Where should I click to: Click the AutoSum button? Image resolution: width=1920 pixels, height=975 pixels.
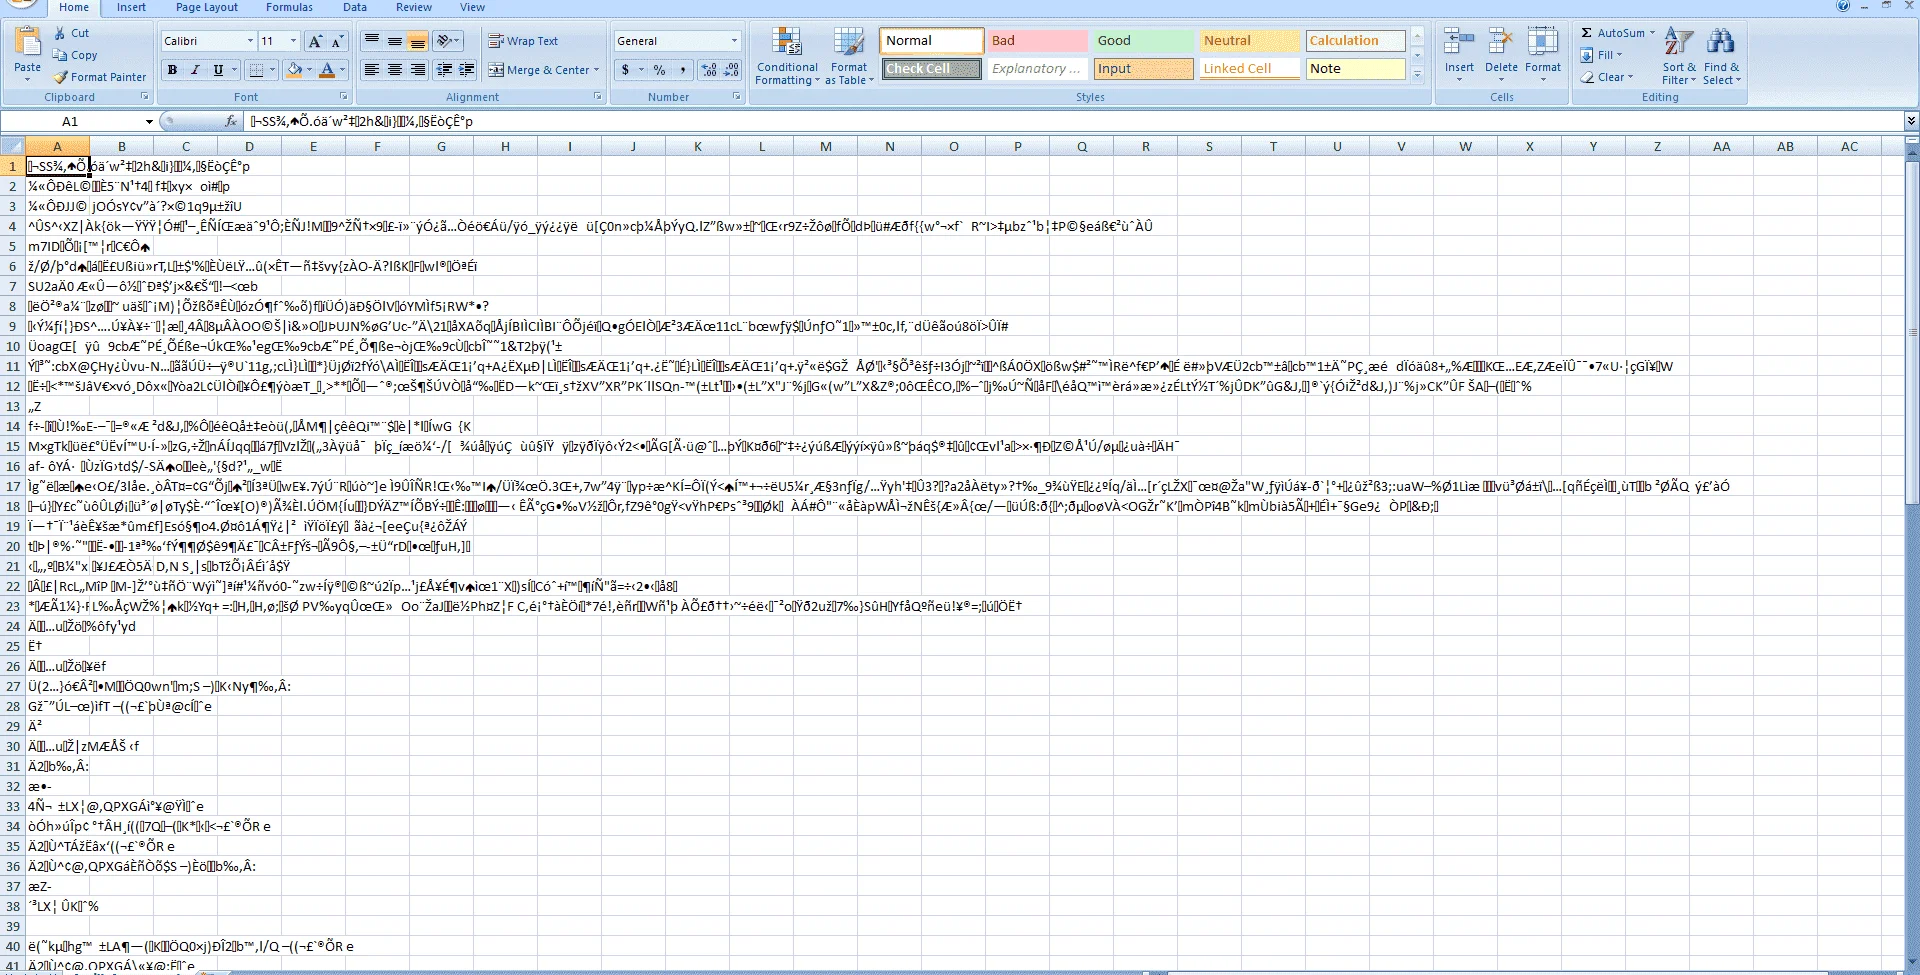1618,33
